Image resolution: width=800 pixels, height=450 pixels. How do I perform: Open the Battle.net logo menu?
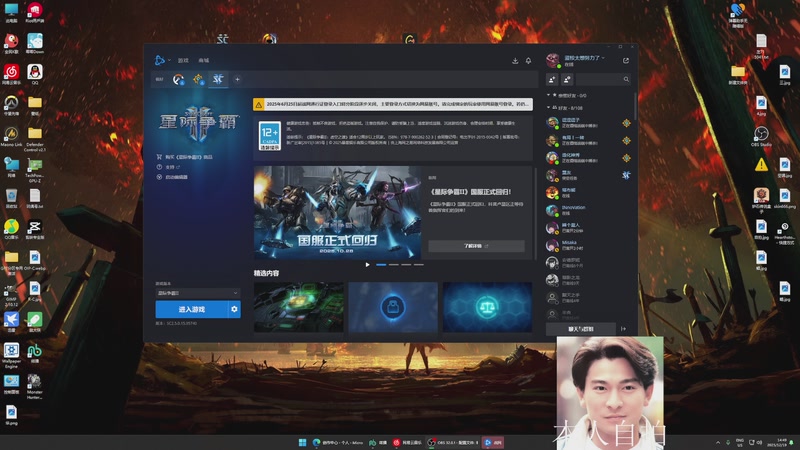click(x=161, y=60)
